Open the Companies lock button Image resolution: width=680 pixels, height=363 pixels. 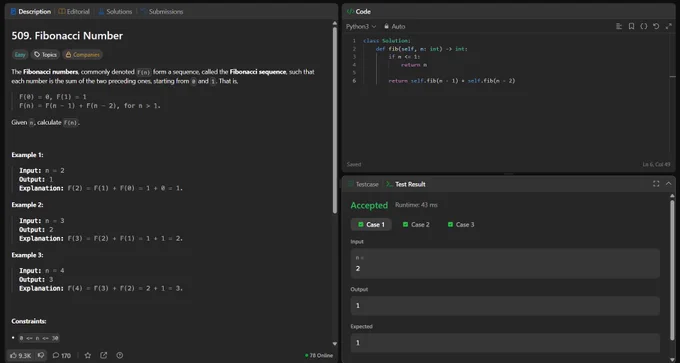[x=82, y=55]
